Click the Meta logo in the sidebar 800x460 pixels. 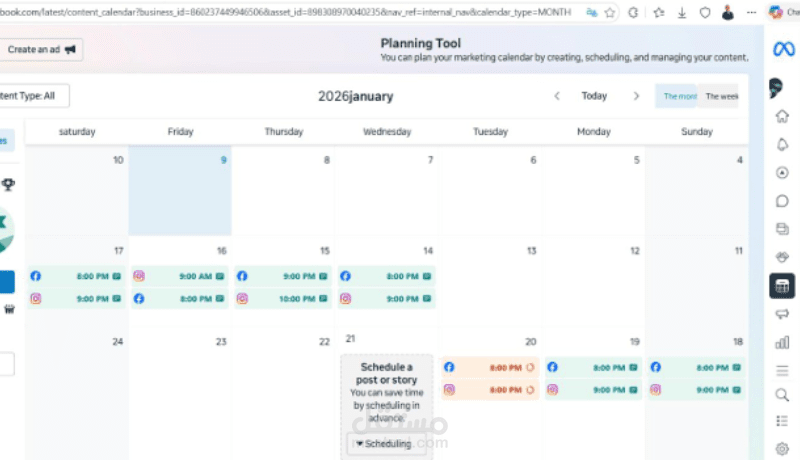pyautogui.click(x=783, y=49)
